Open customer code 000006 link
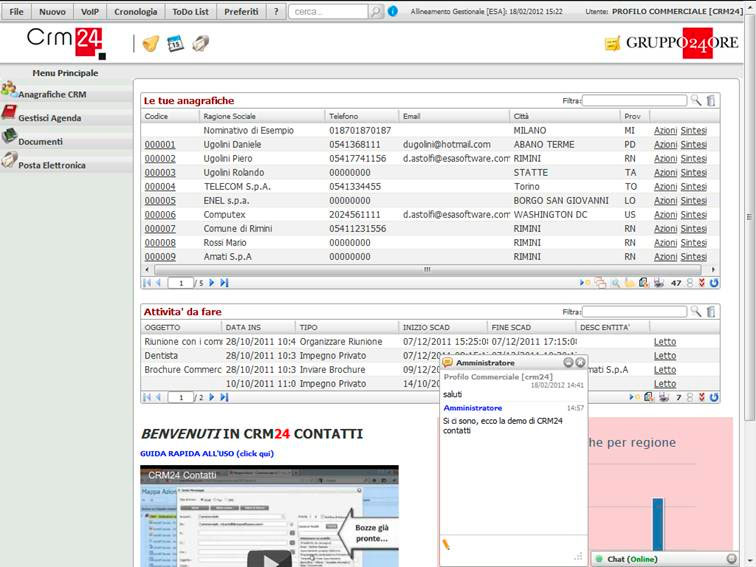756x567 pixels. coord(160,215)
